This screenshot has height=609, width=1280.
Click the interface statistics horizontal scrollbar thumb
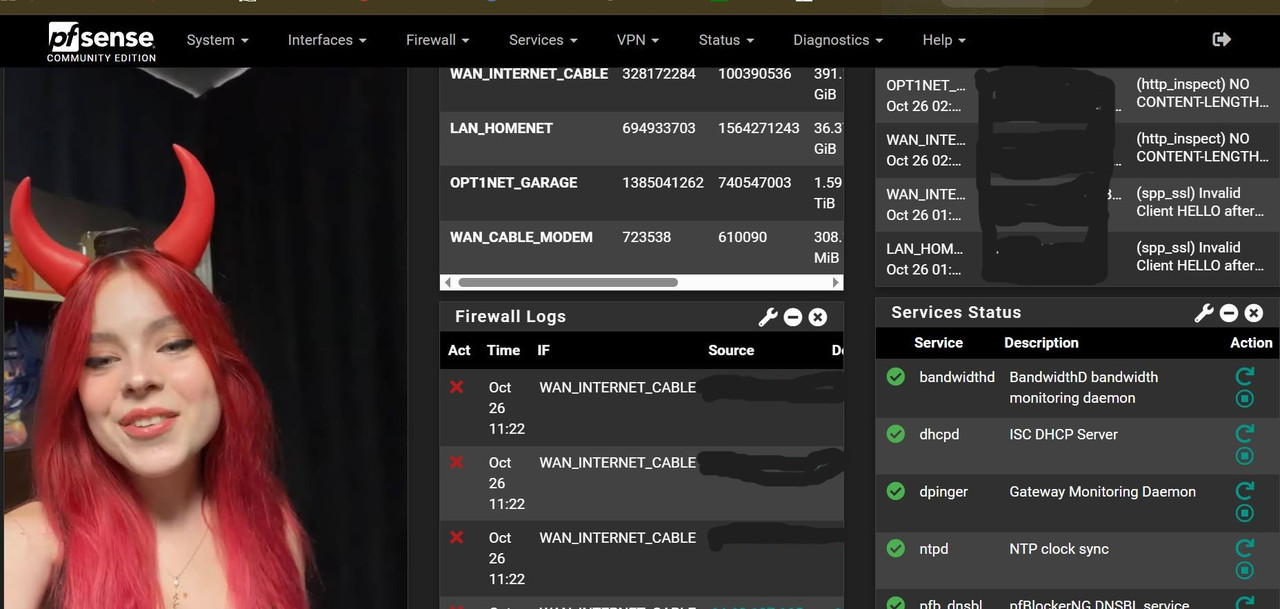point(568,283)
